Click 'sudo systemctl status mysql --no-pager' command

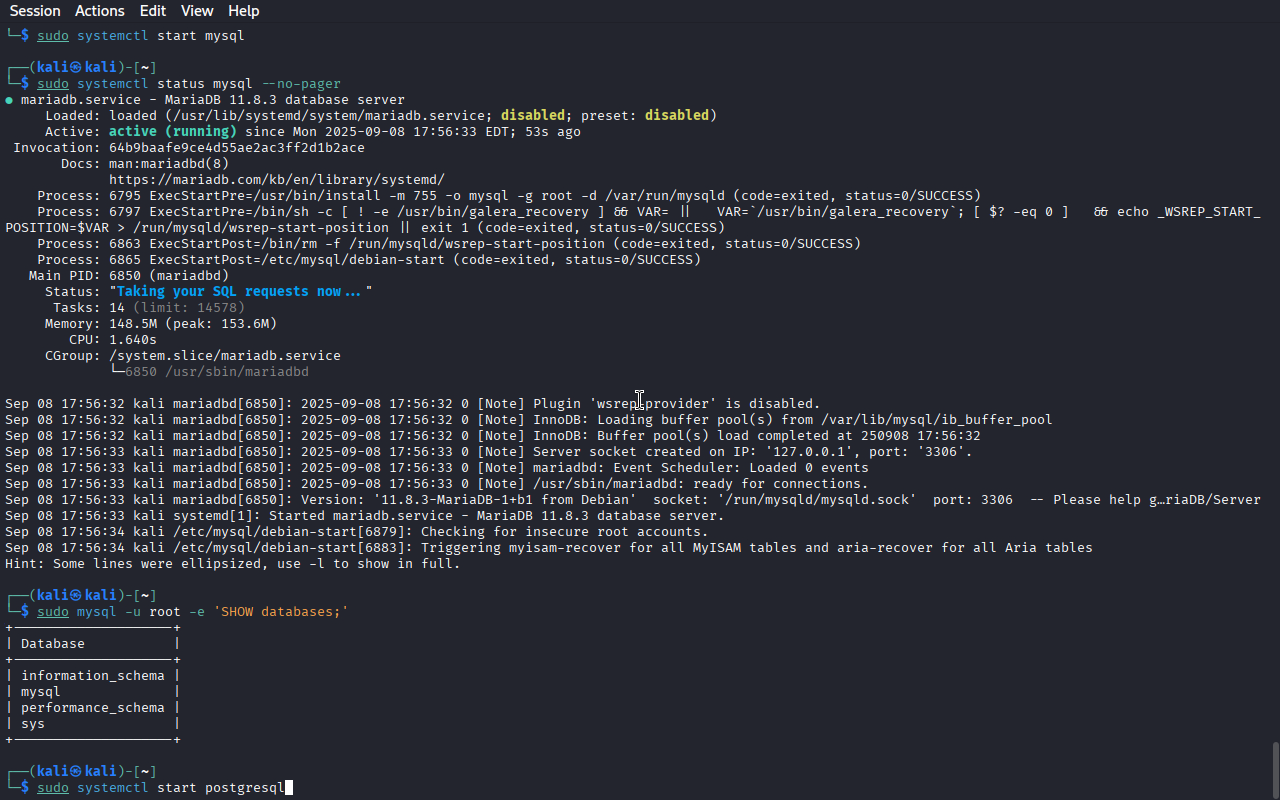click(189, 83)
